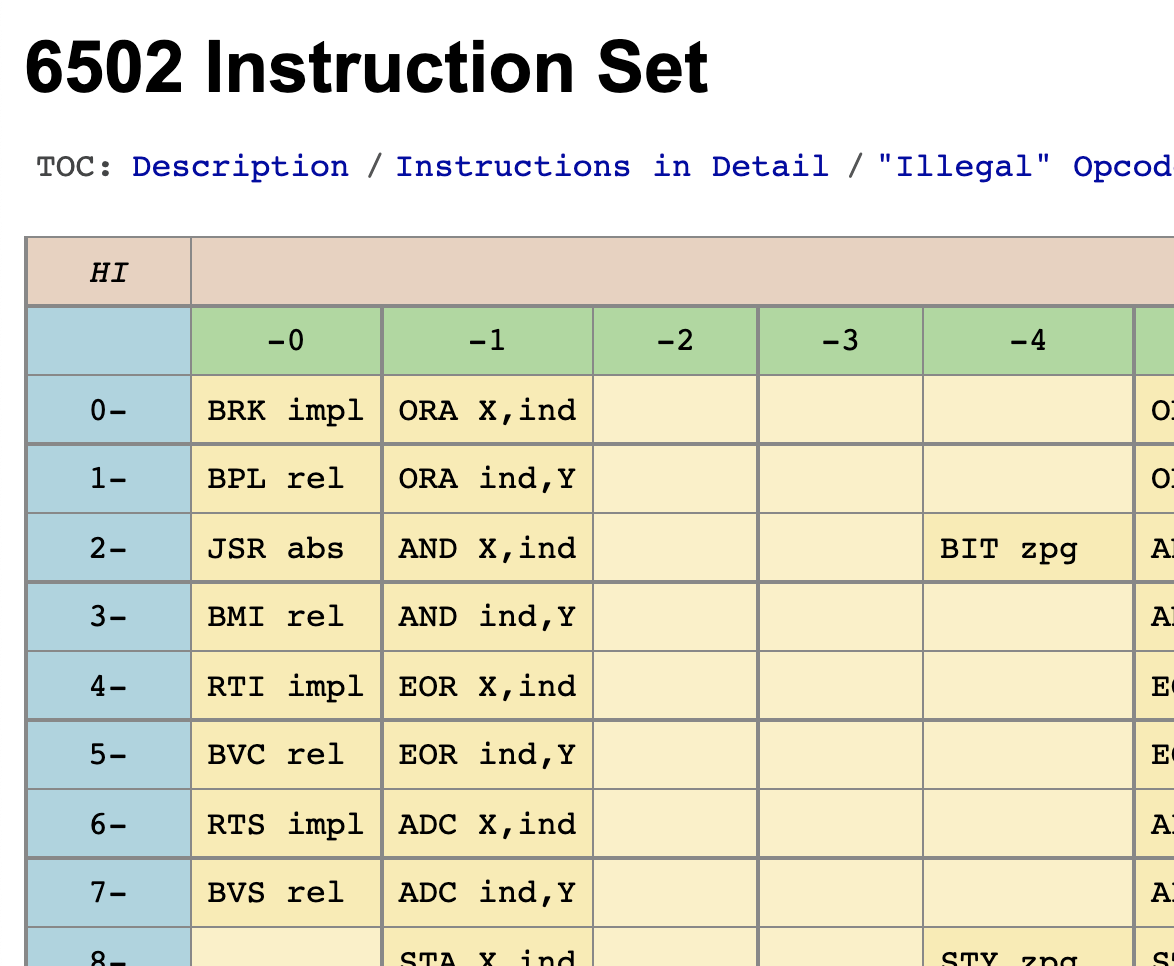
Task: Select the RTS impl table cell
Action: pyautogui.click(x=286, y=824)
